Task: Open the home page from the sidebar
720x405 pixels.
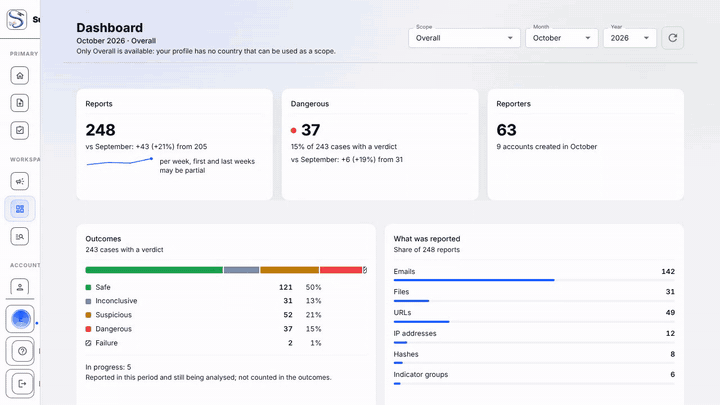Action: pyautogui.click(x=20, y=75)
